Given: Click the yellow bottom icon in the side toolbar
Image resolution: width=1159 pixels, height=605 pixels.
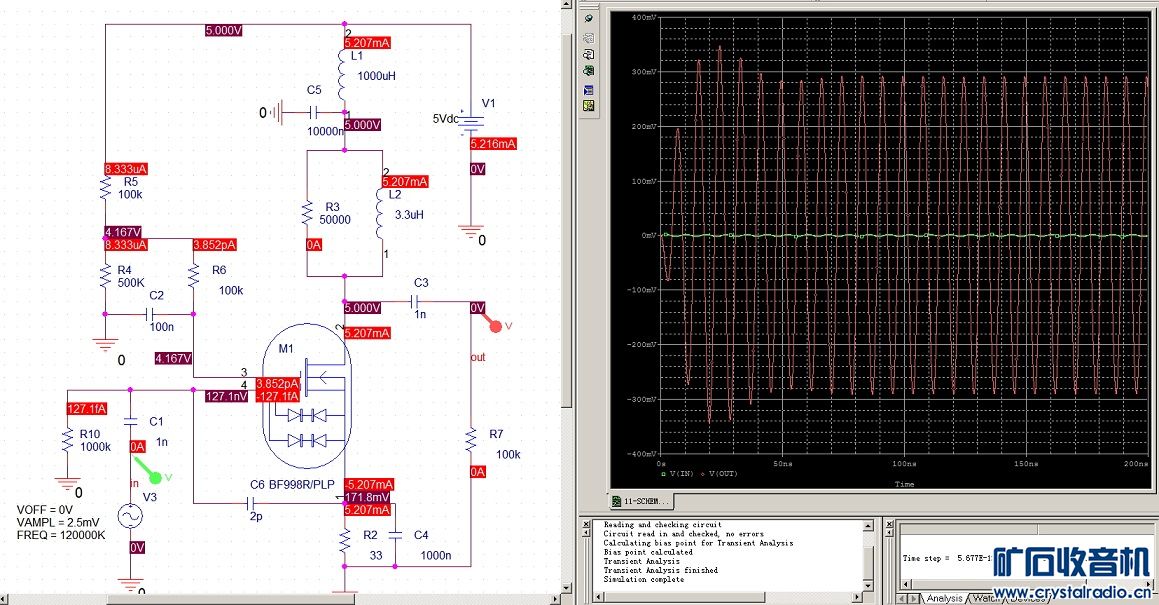Looking at the screenshot, I should [589, 105].
